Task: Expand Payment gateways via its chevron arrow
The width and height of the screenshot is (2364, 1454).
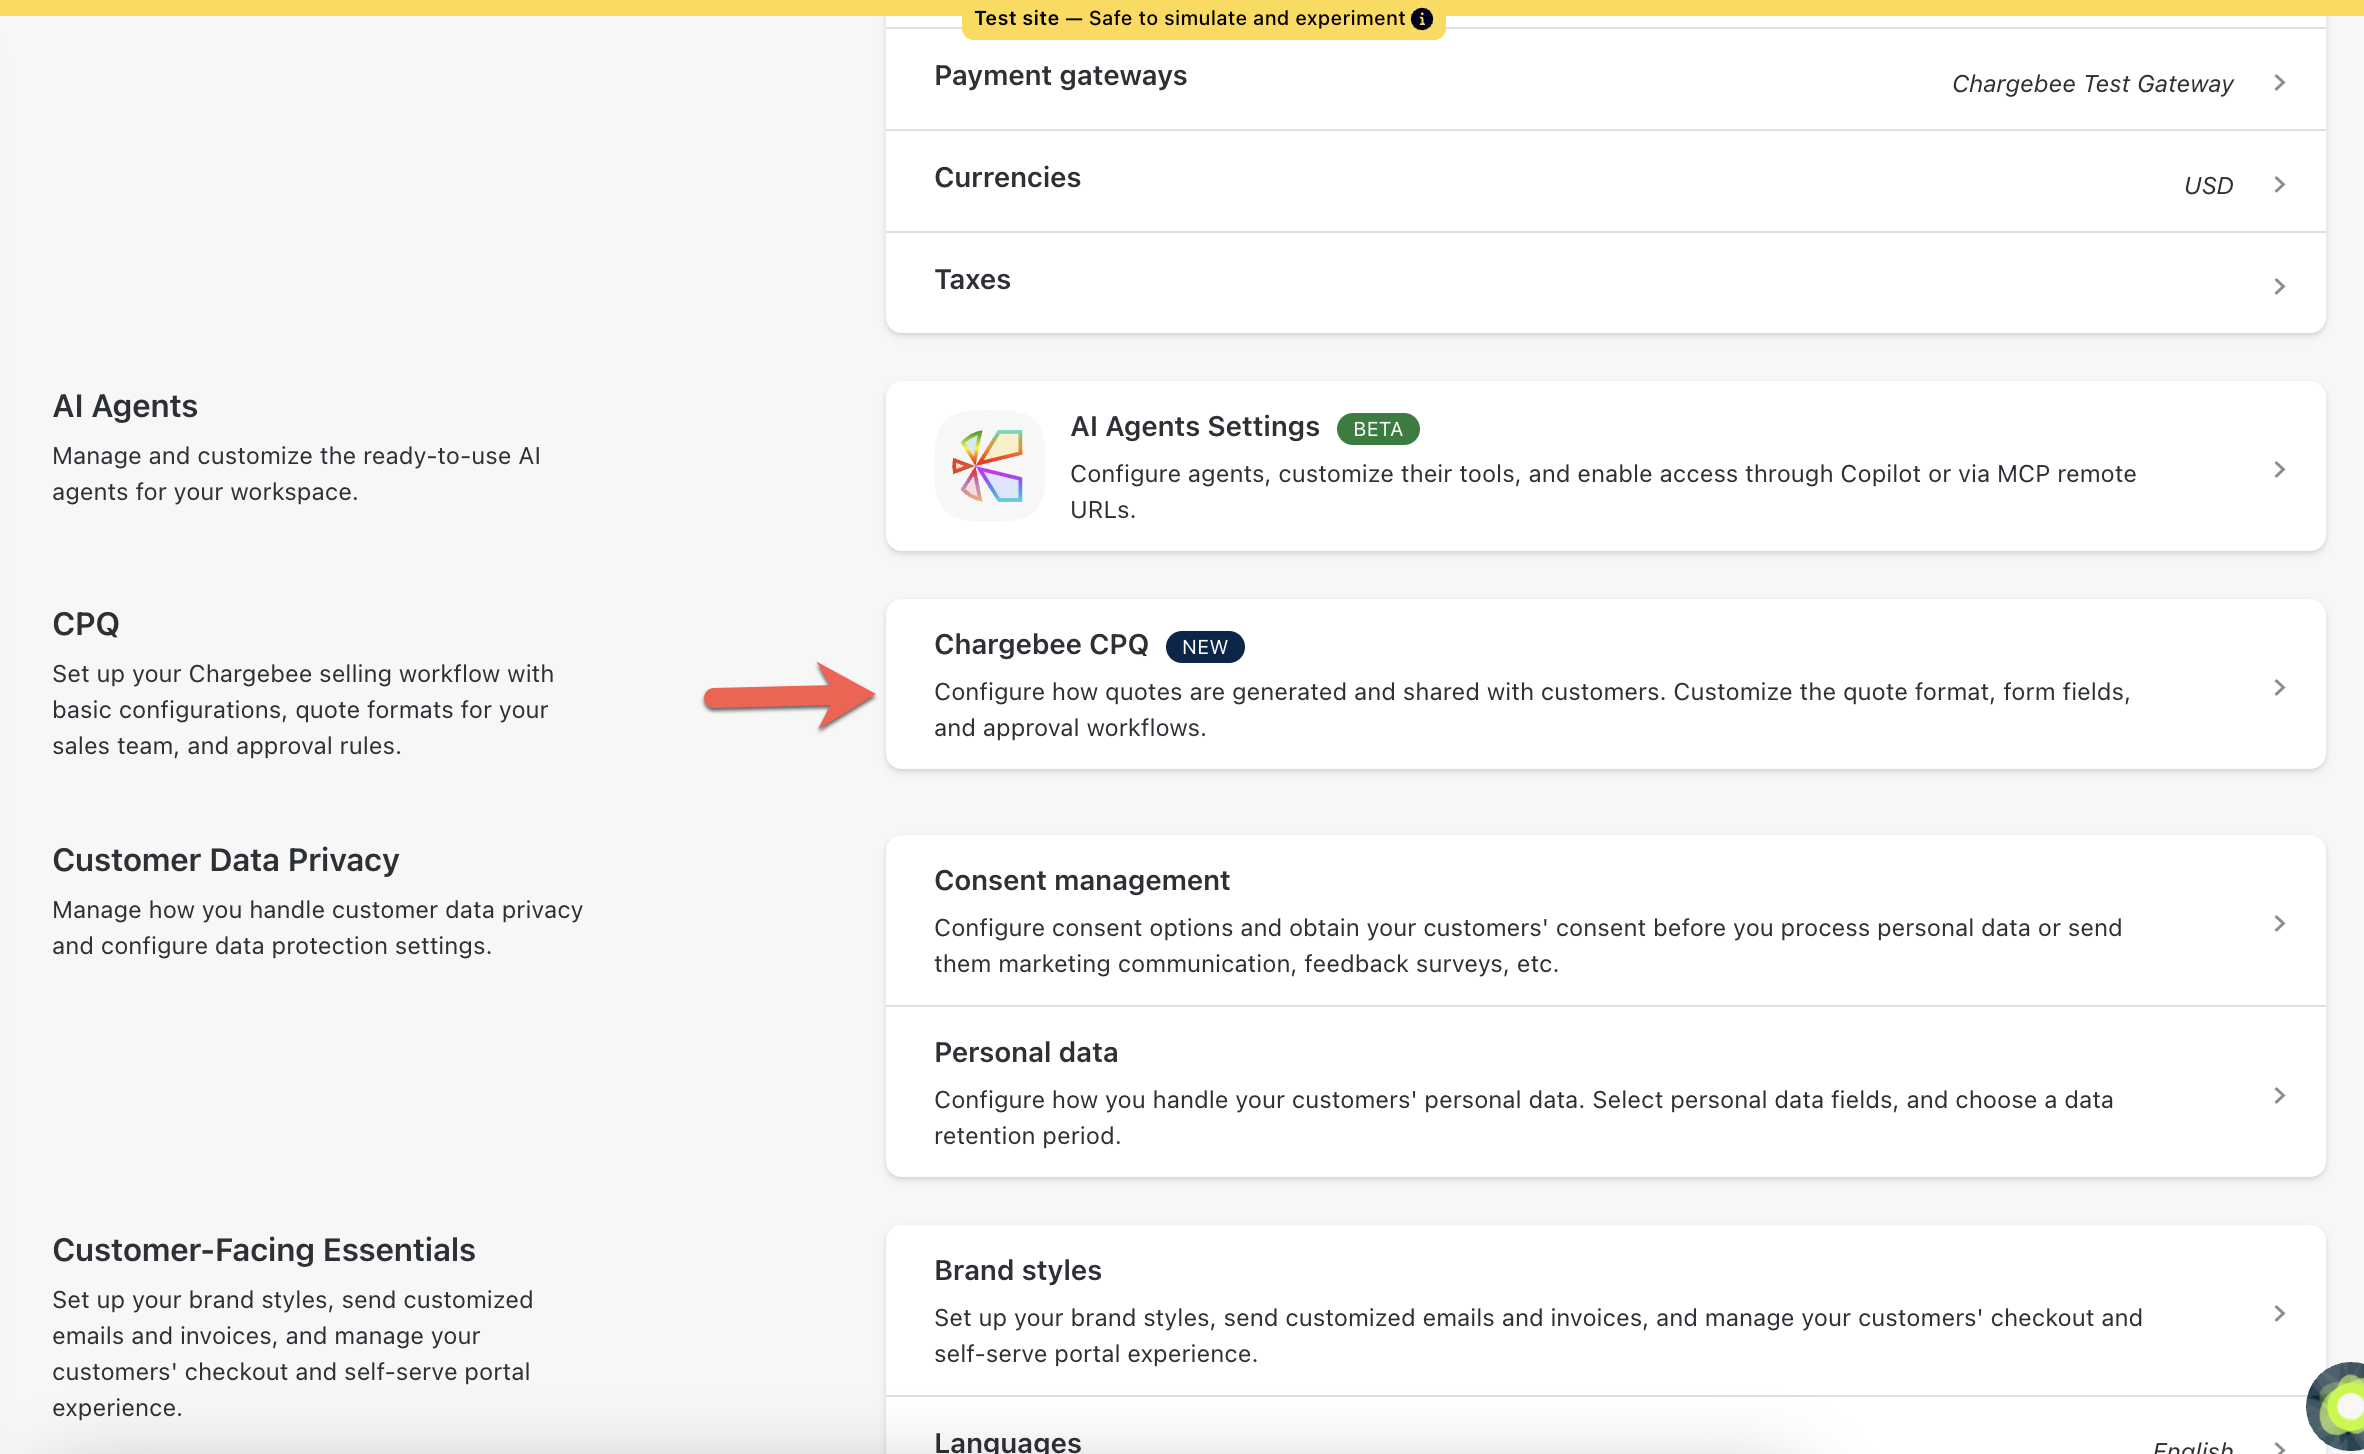Action: coord(2279,83)
